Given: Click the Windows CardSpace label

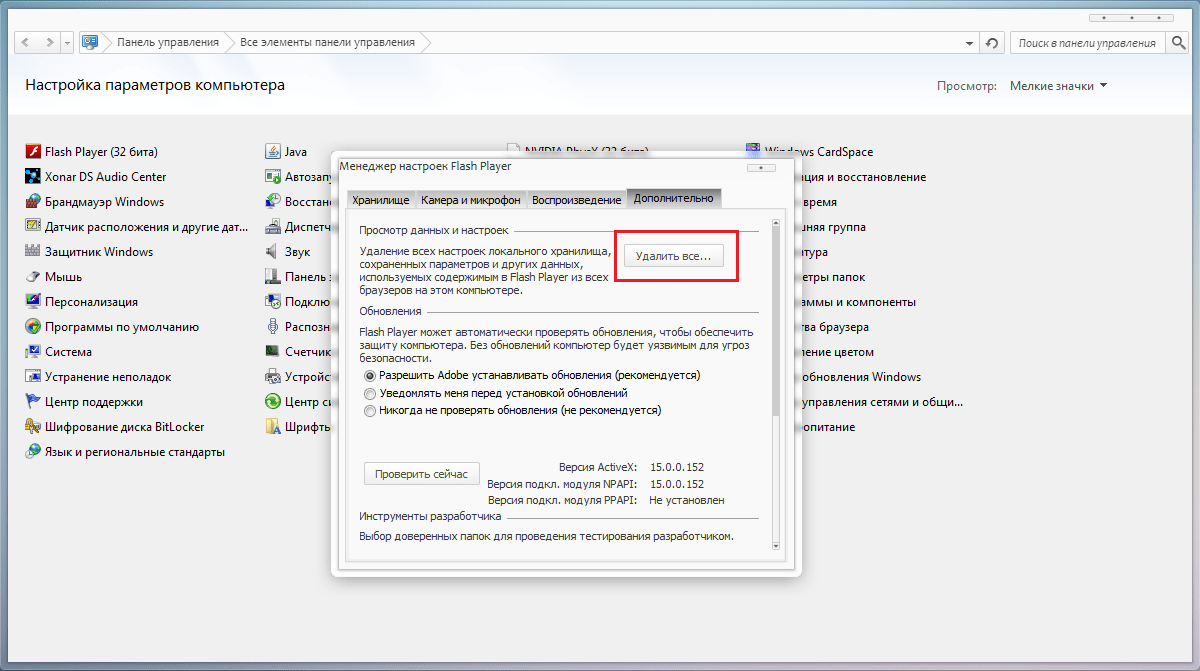Looking at the screenshot, I should (x=819, y=152).
